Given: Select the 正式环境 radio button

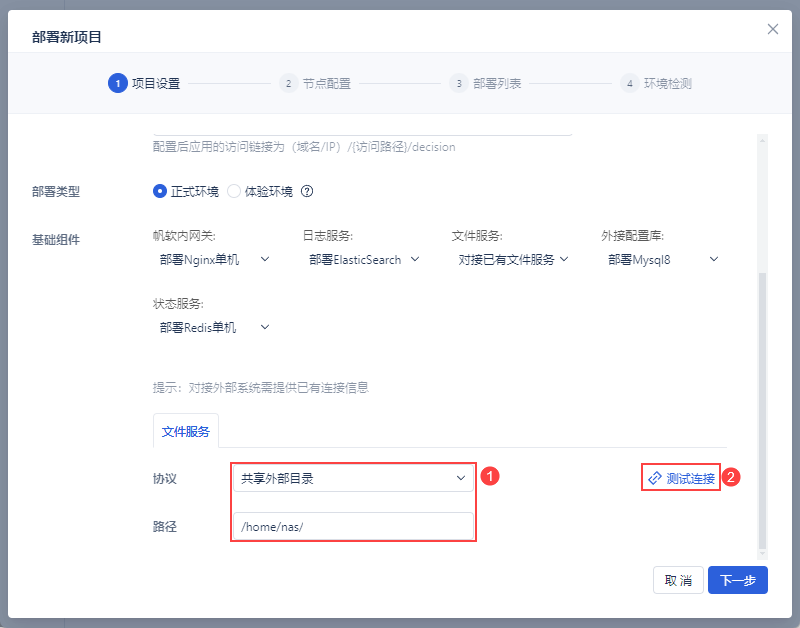Looking at the screenshot, I should (160, 191).
